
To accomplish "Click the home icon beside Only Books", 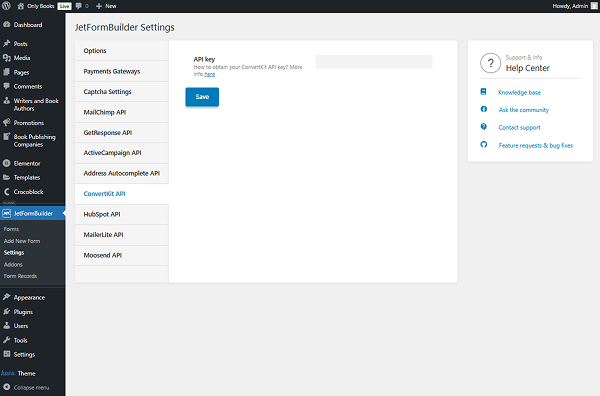I will point(21,6).
